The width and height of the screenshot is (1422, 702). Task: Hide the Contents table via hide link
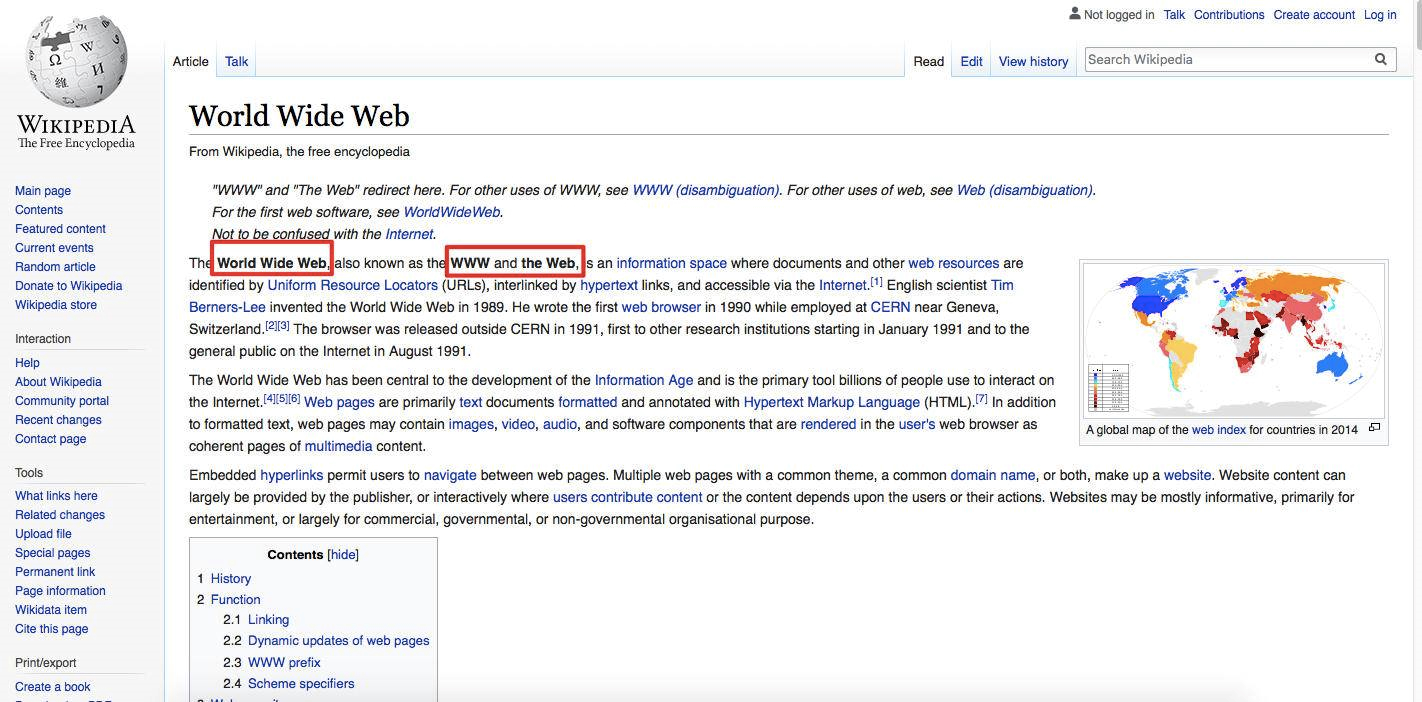tap(343, 554)
